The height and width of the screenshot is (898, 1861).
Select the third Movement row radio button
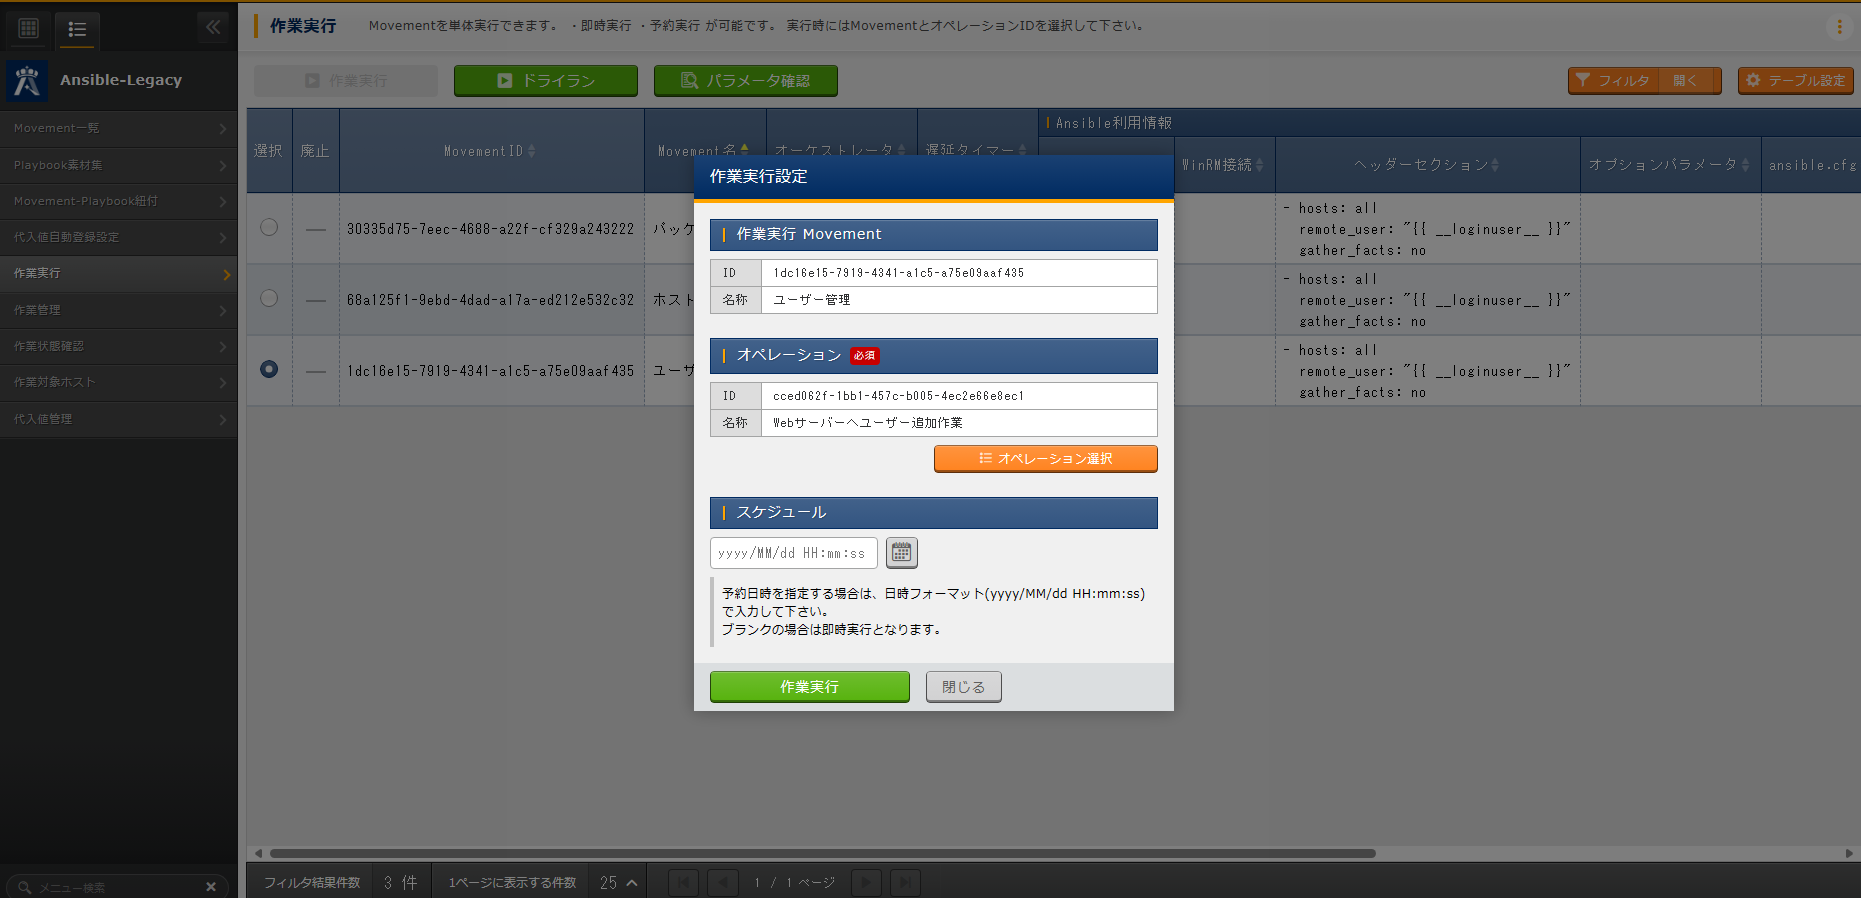point(269,369)
